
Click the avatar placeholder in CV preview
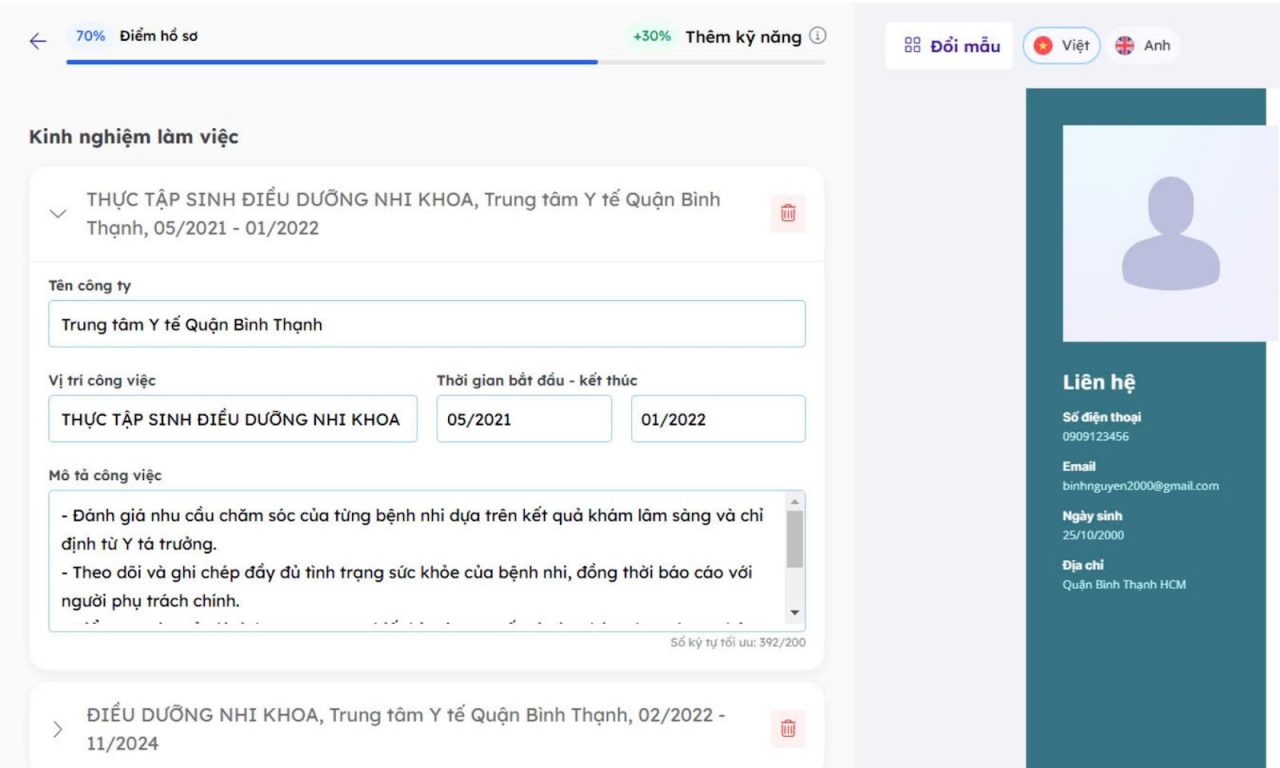pyautogui.click(x=1170, y=233)
